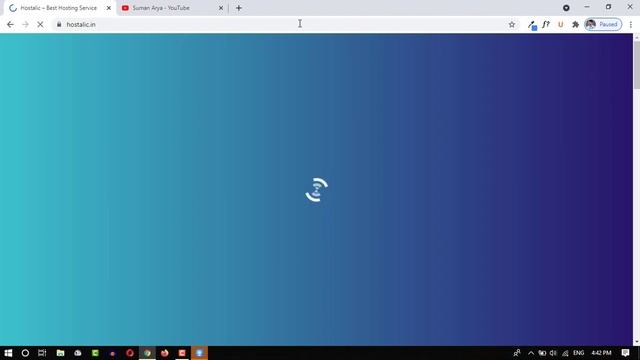The width and height of the screenshot is (640, 360).
Task: Go back to the previous page
Action: pyautogui.click(x=10, y=24)
